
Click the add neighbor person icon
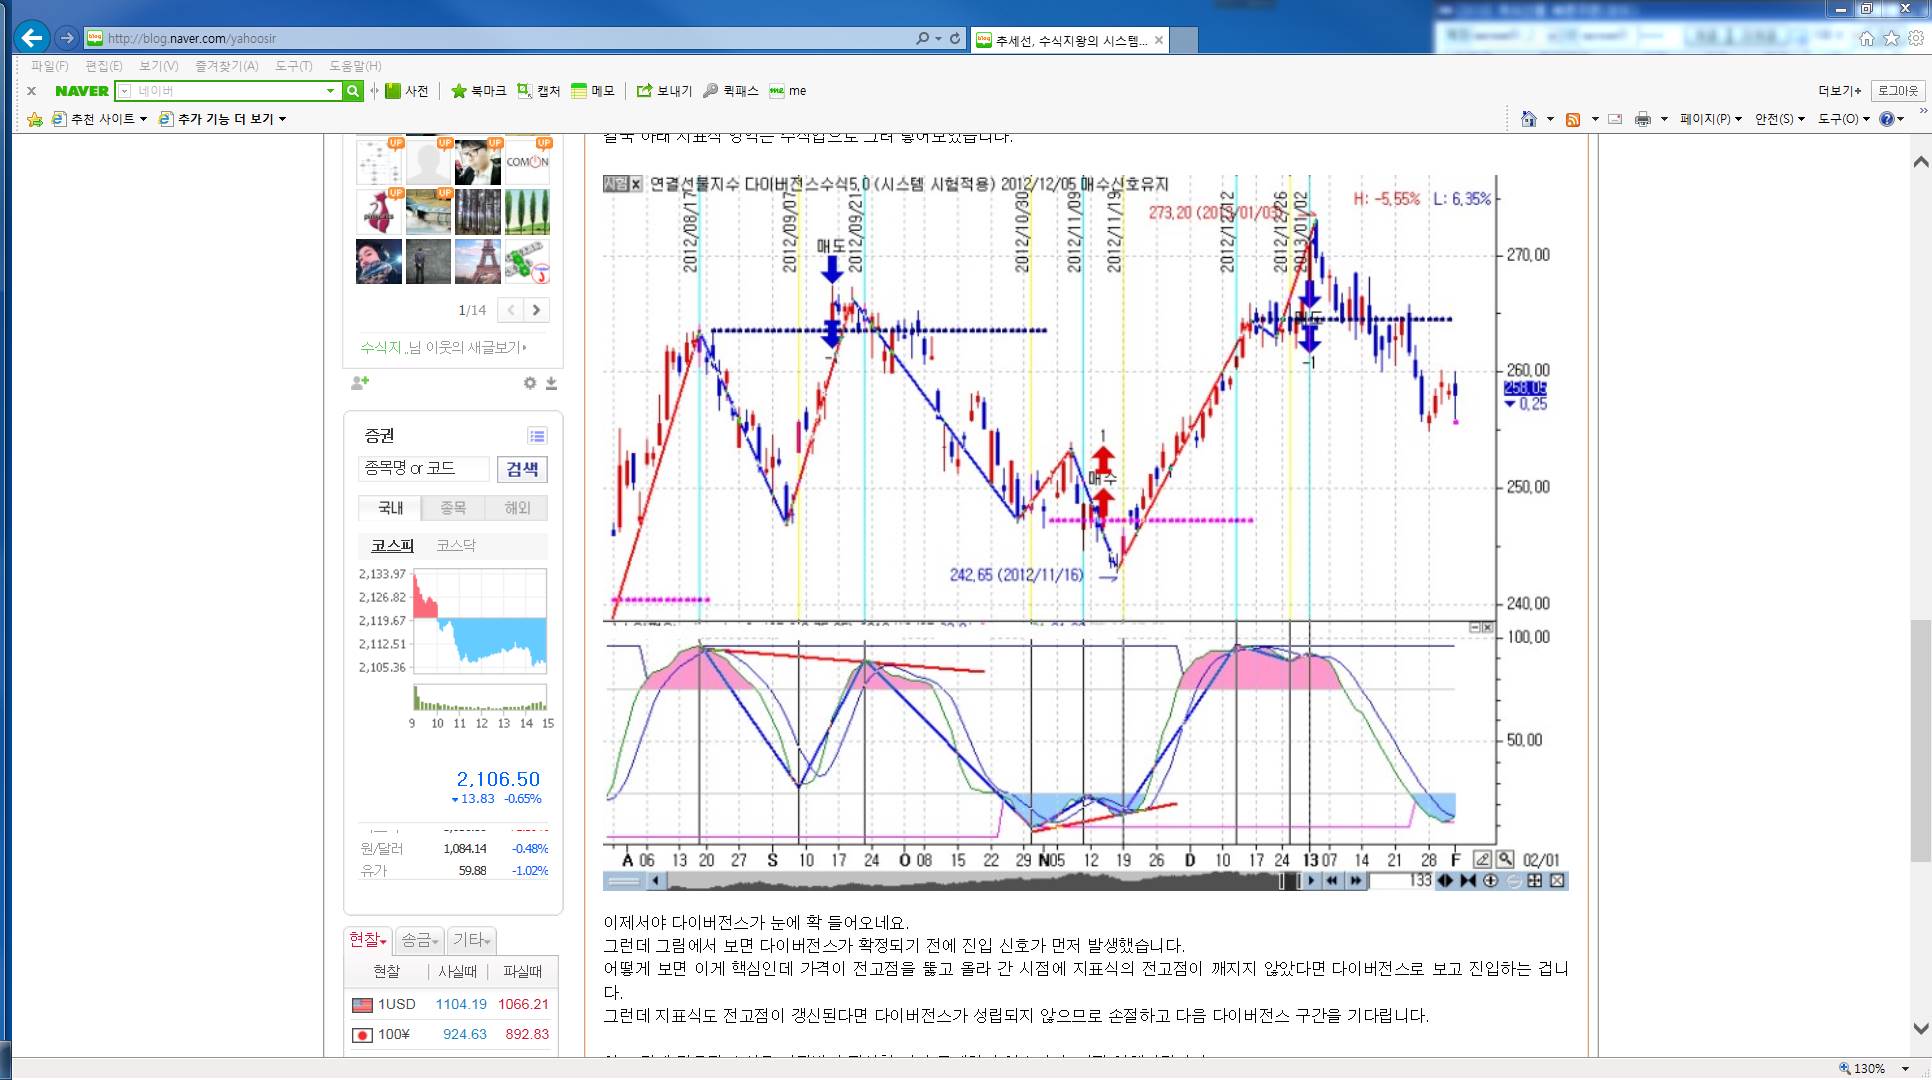(360, 383)
